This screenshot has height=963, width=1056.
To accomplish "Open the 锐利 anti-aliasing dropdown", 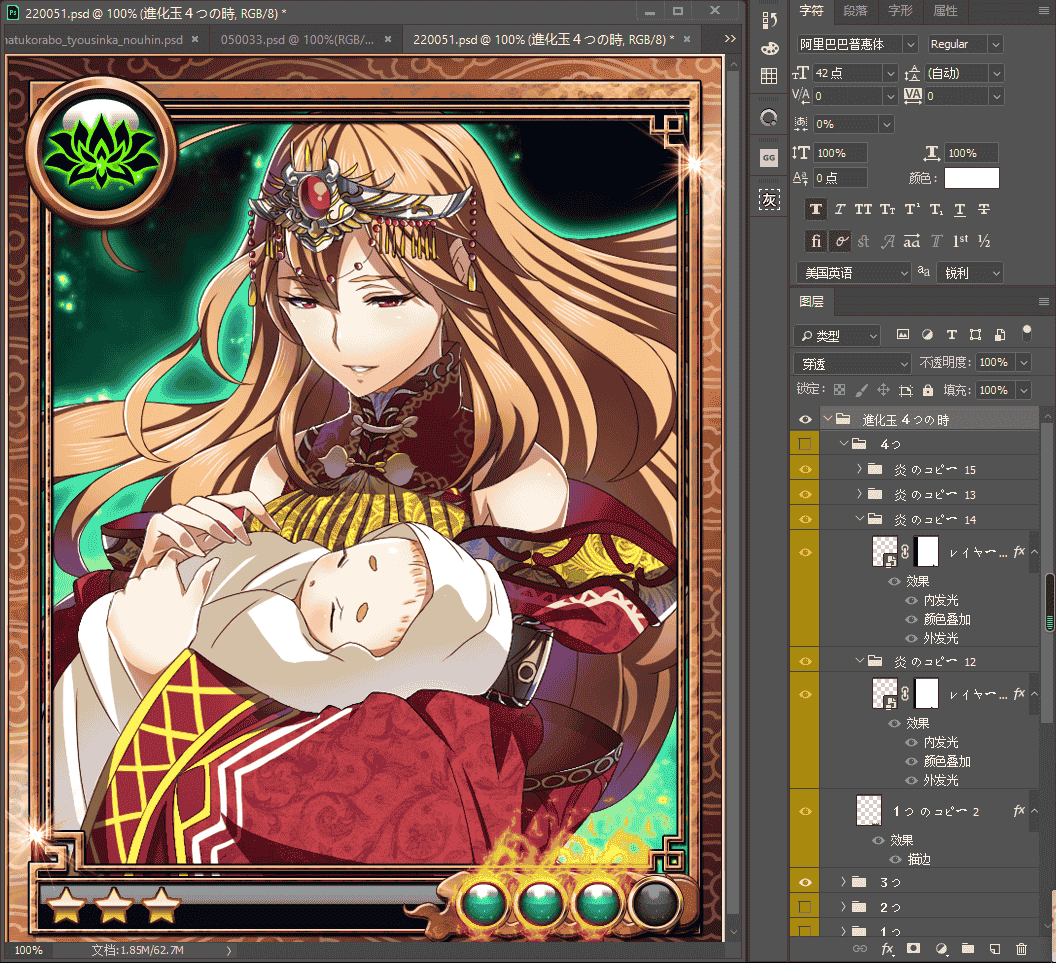I will pyautogui.click(x=969, y=273).
